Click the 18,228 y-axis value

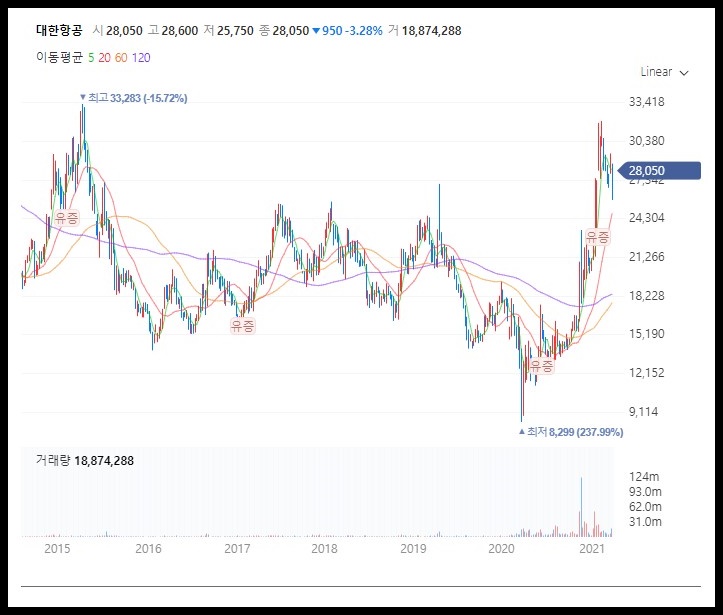[647, 296]
